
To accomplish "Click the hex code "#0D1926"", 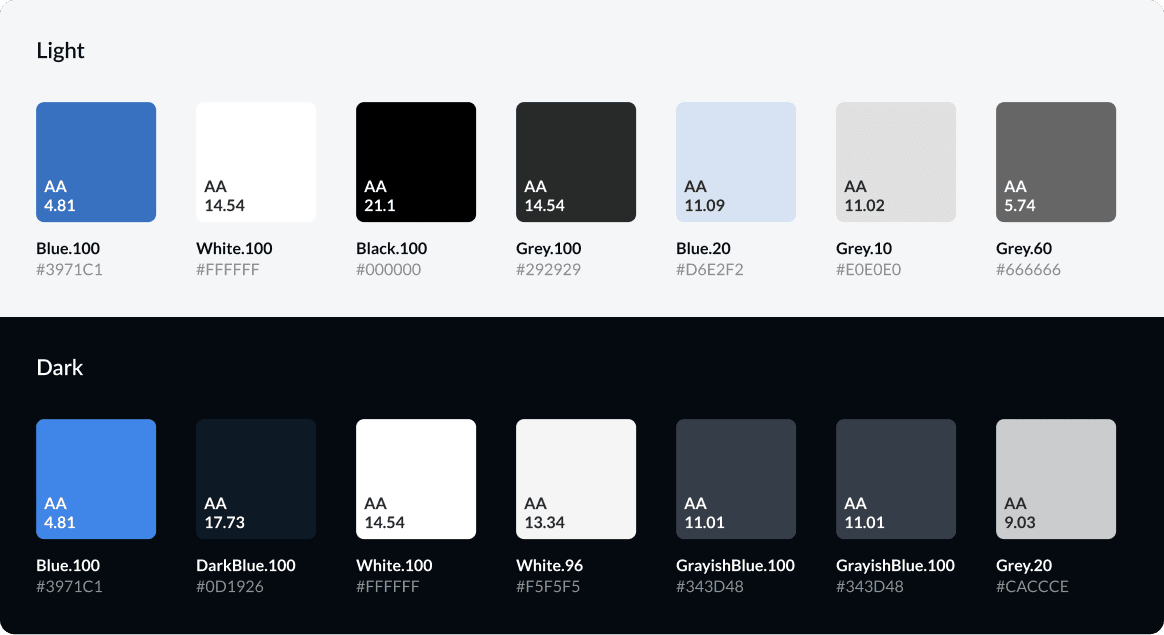I will tap(229, 587).
